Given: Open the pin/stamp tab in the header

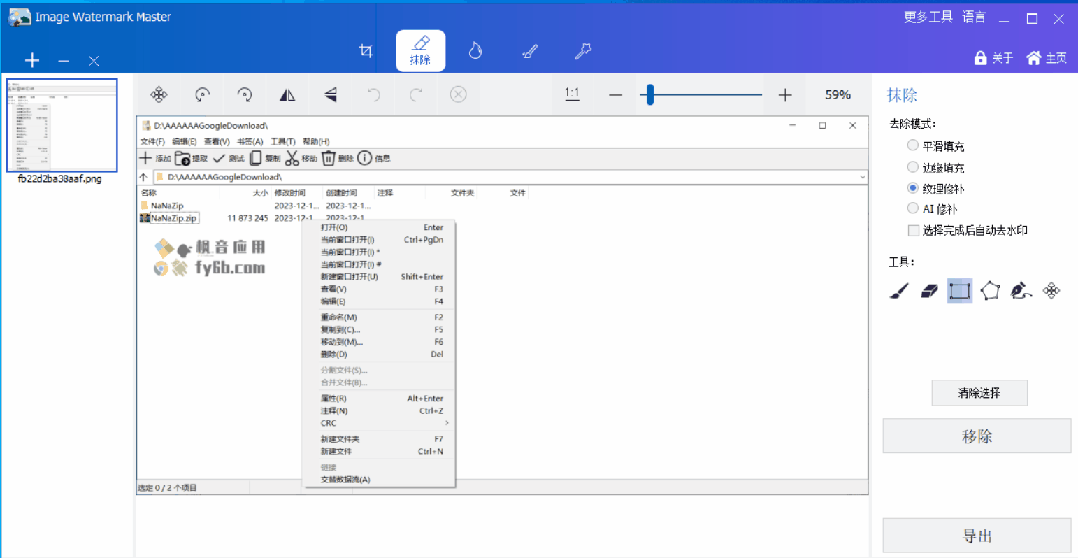Looking at the screenshot, I should (x=583, y=51).
